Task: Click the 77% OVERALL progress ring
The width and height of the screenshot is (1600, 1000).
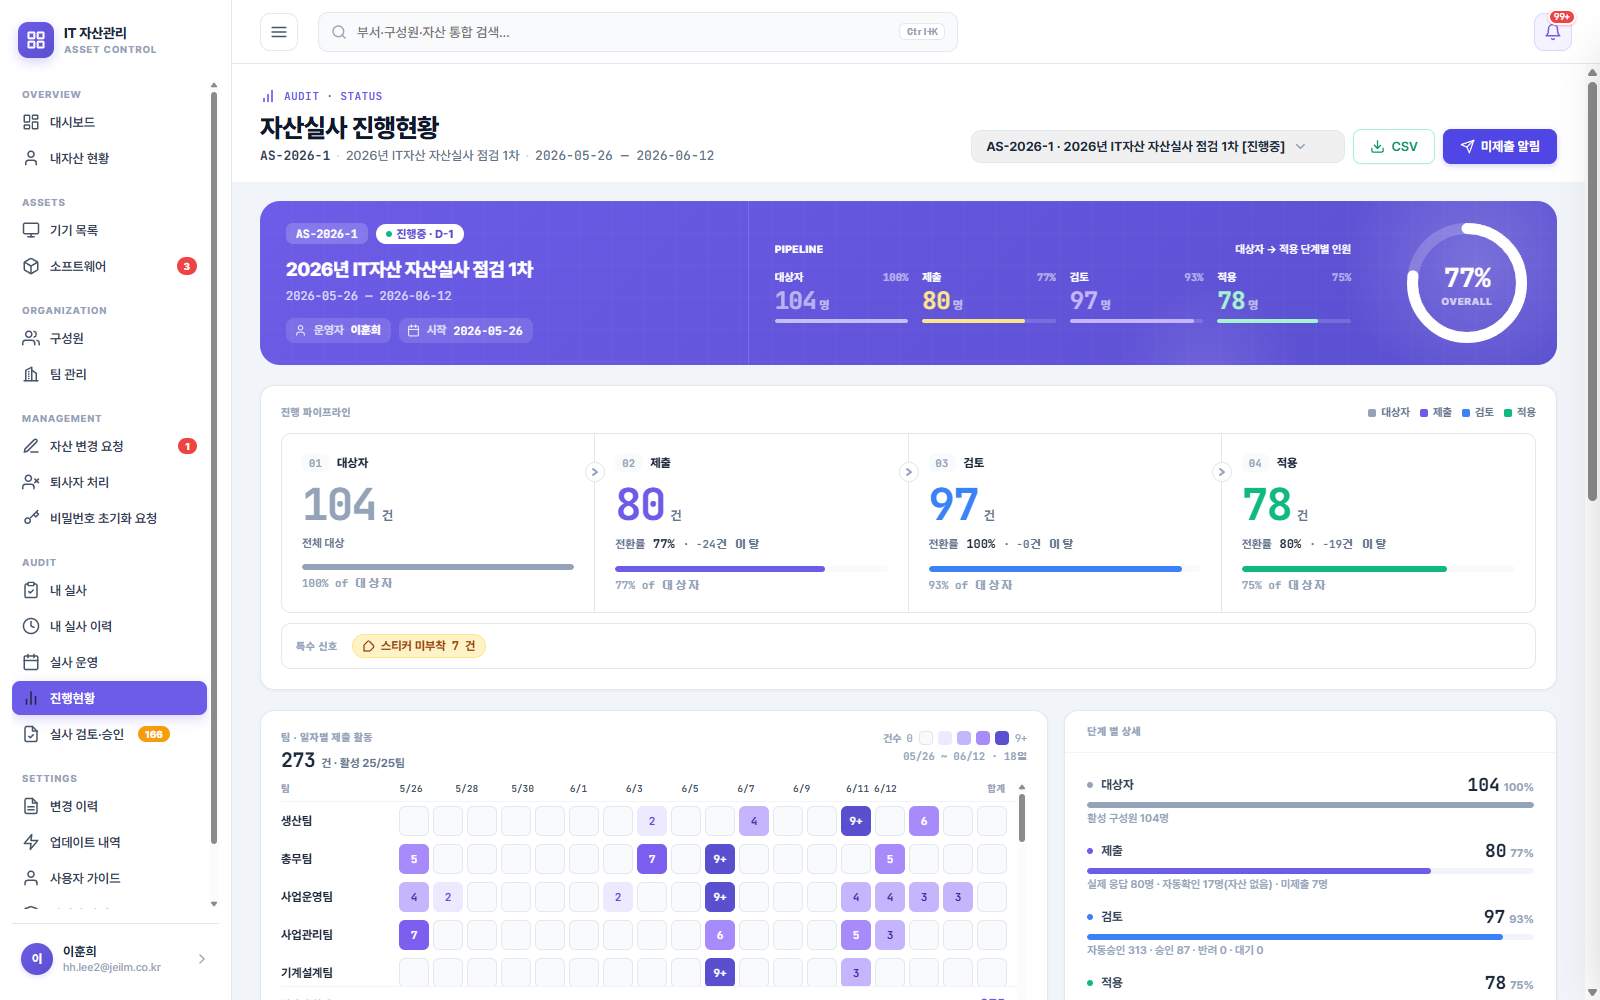Action: (x=1467, y=283)
